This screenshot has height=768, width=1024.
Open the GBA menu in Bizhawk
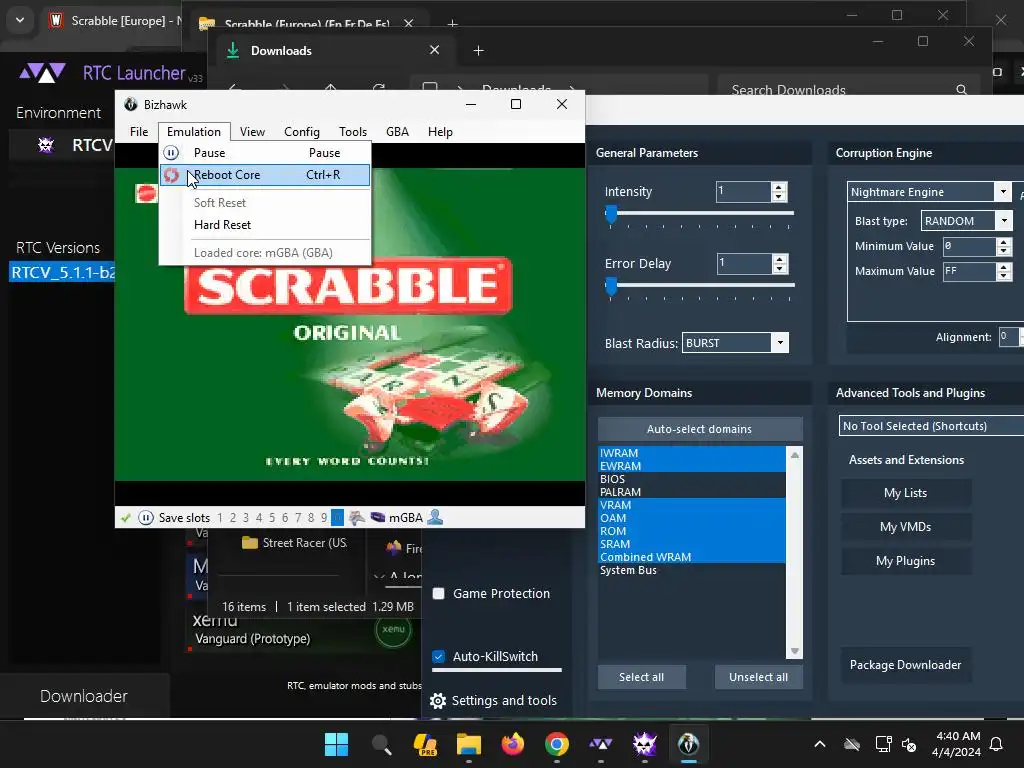pos(397,132)
